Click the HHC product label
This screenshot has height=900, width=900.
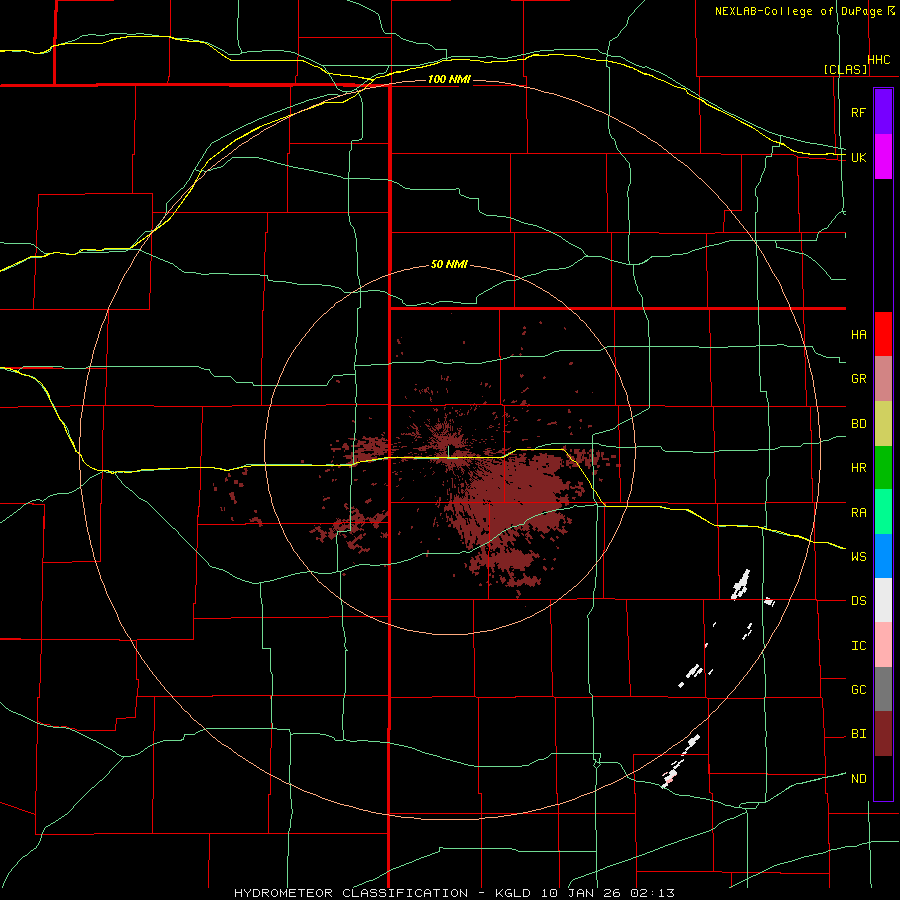(879, 60)
